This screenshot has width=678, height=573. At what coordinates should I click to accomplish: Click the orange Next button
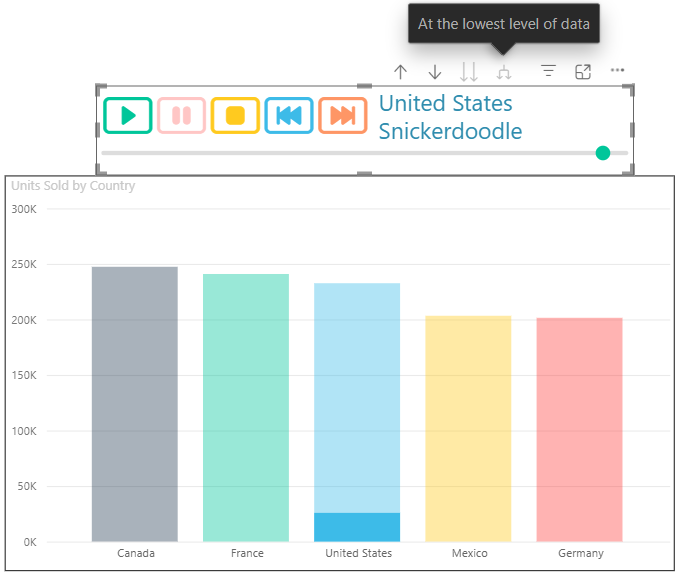[343, 115]
